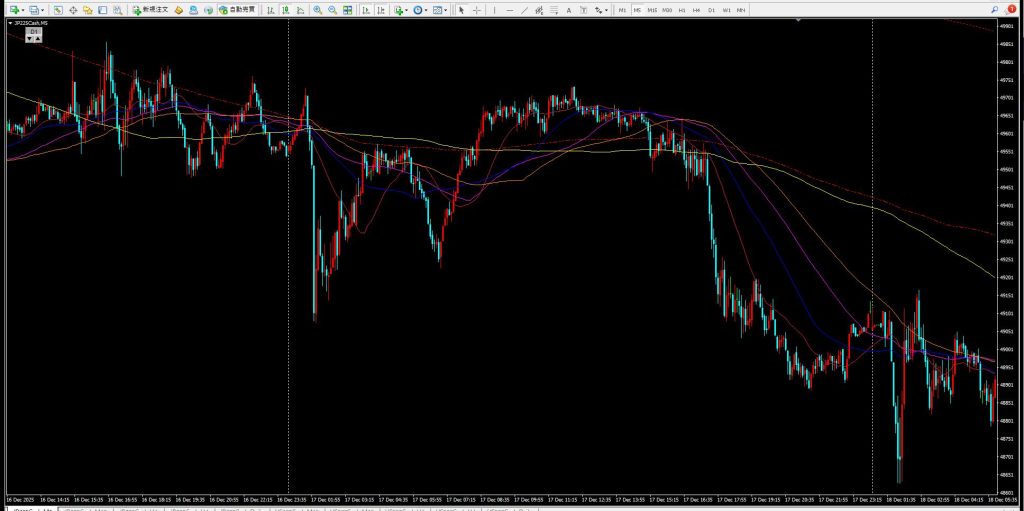Select the text label tool

pos(569,10)
